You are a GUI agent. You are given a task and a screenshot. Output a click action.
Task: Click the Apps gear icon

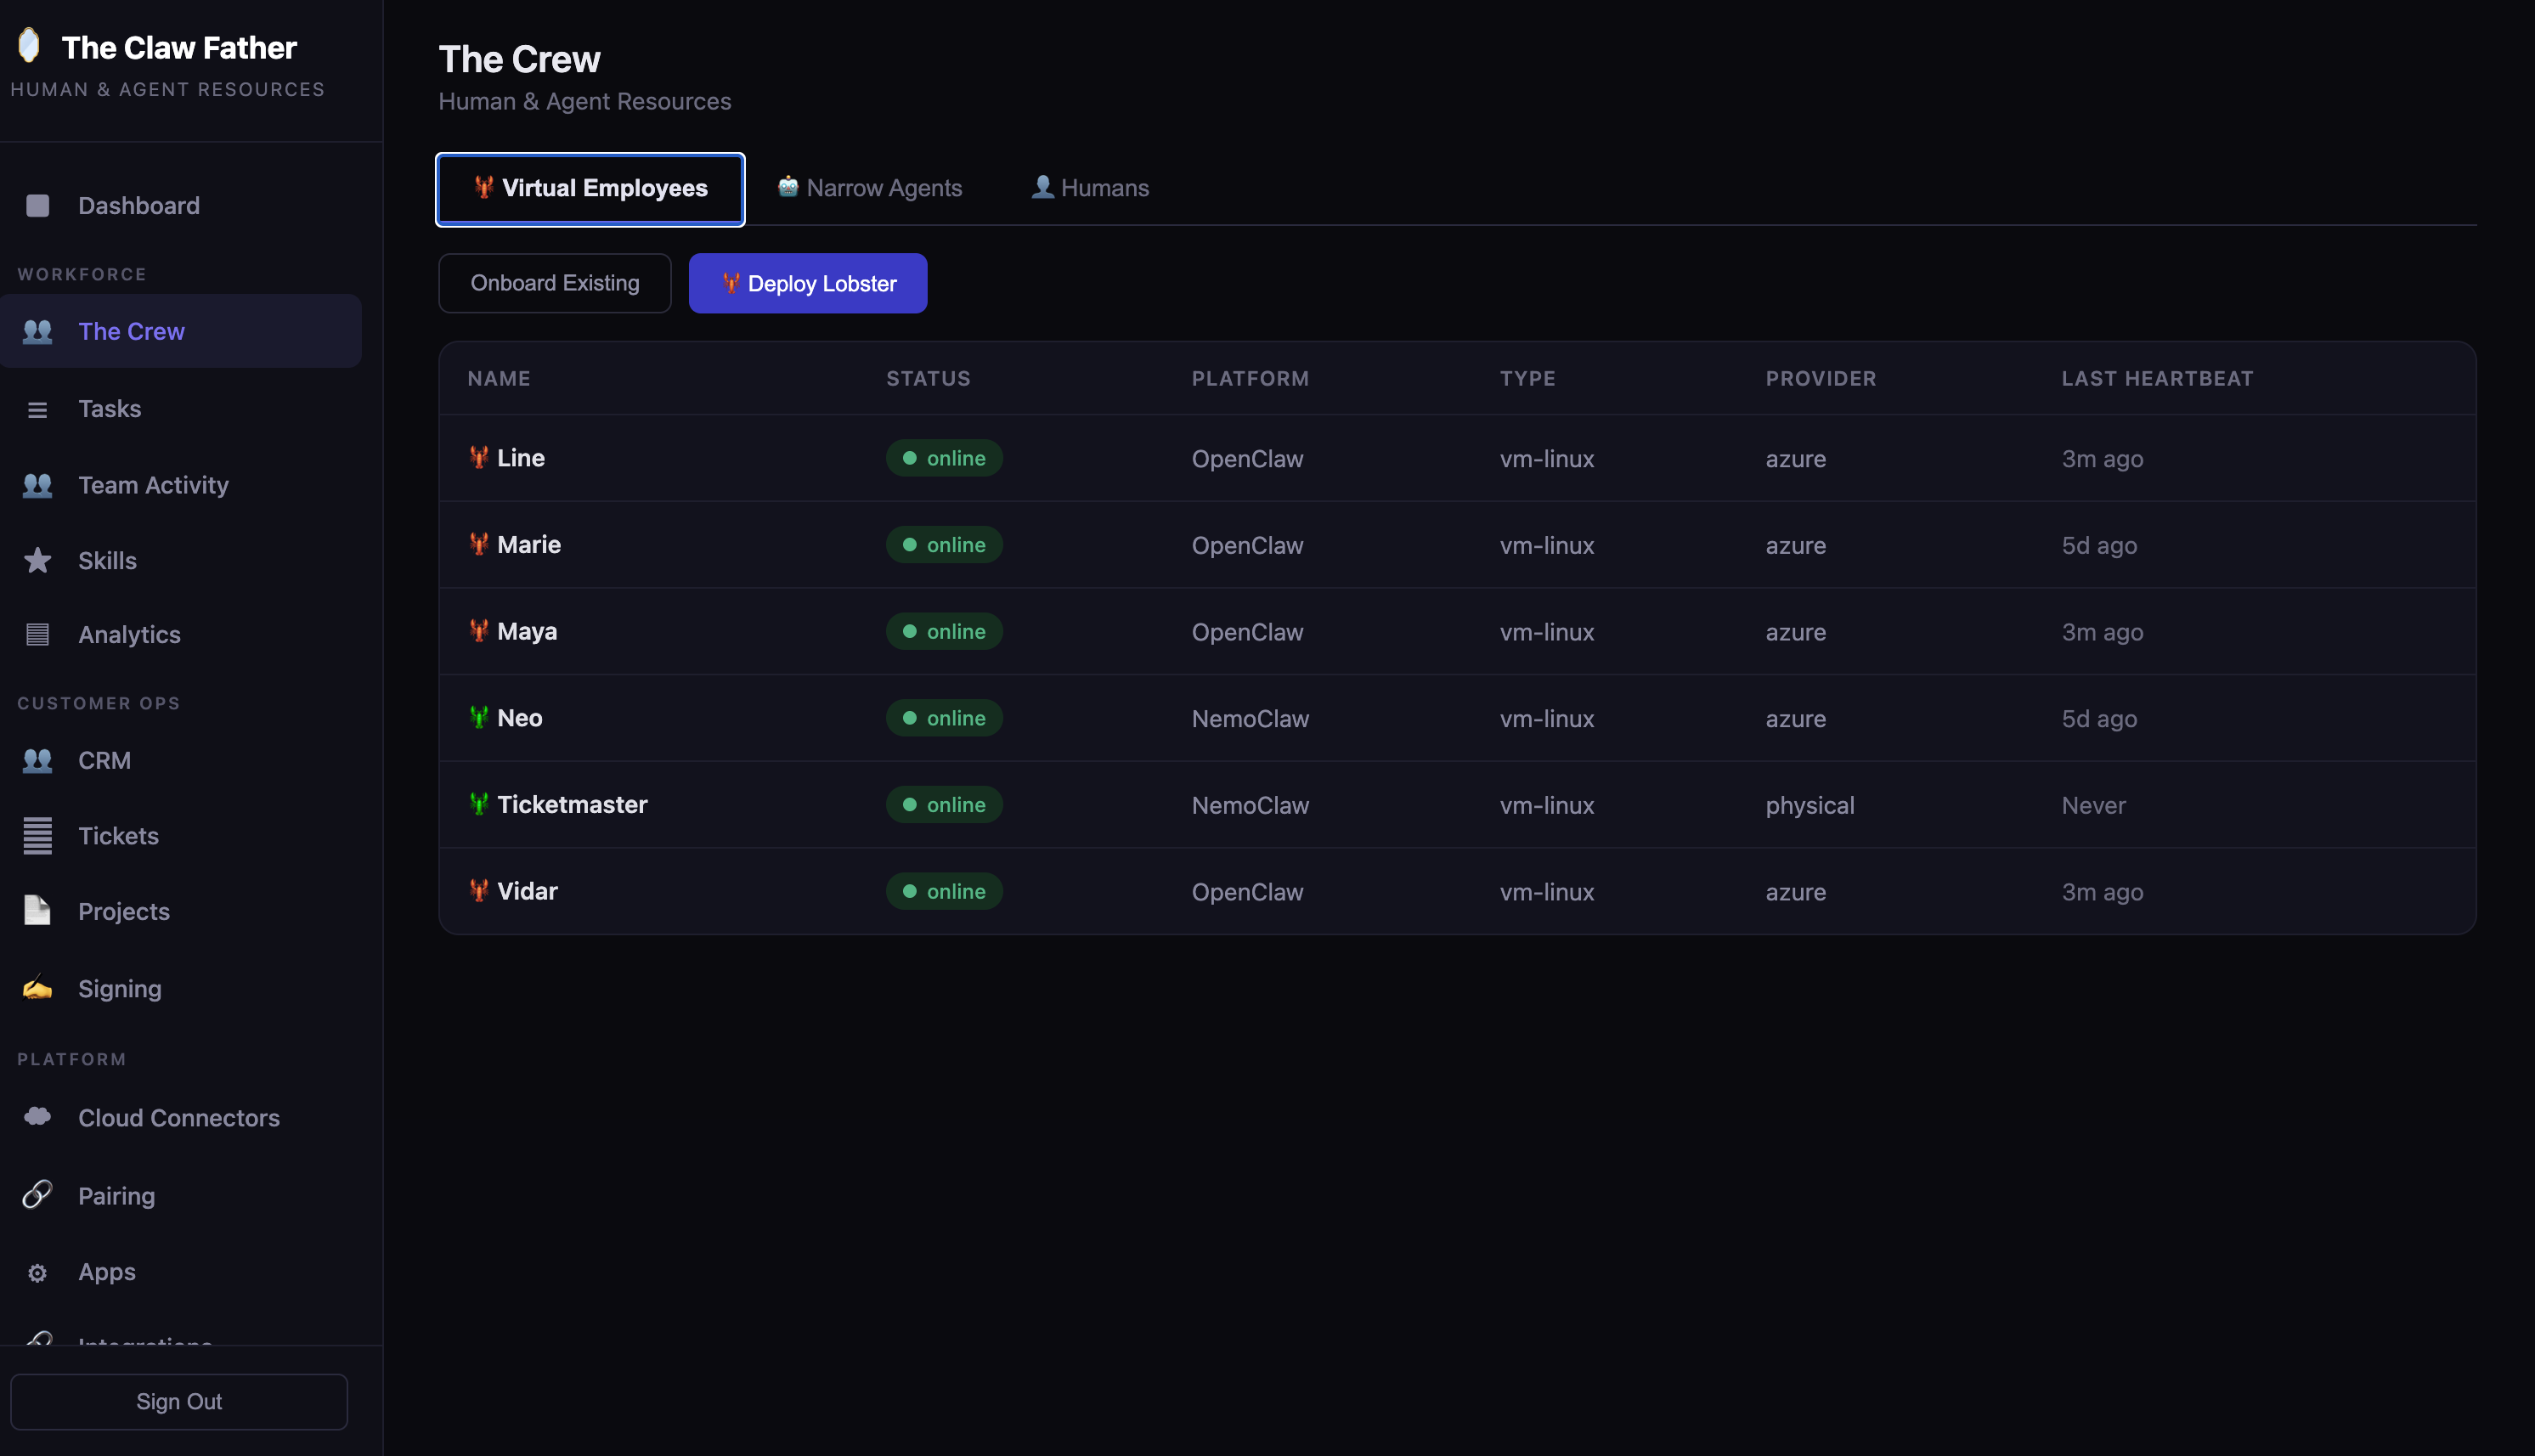click(37, 1272)
